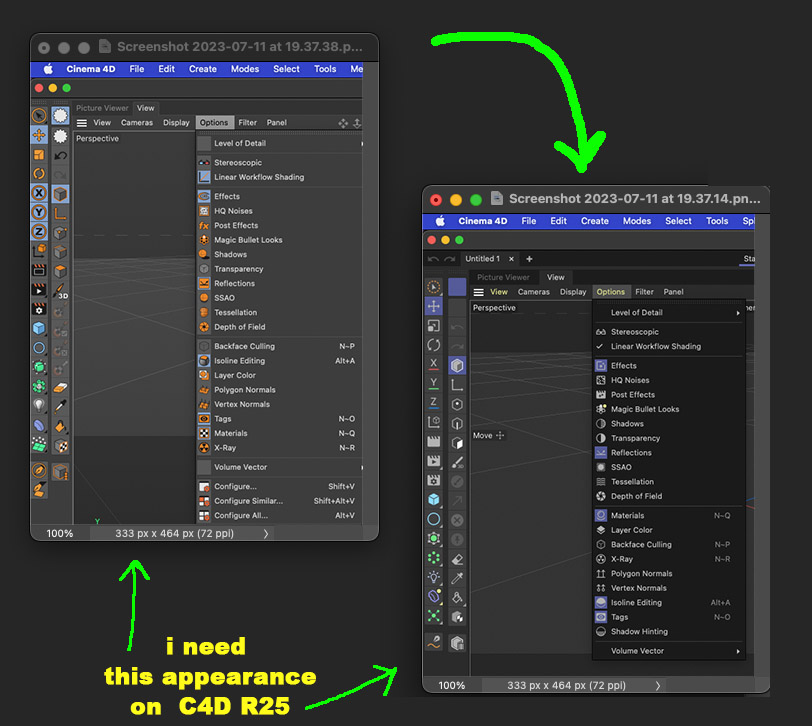The height and width of the screenshot is (726, 812).
Task: Select Untitled 1 document tab
Action: [x=482, y=259]
